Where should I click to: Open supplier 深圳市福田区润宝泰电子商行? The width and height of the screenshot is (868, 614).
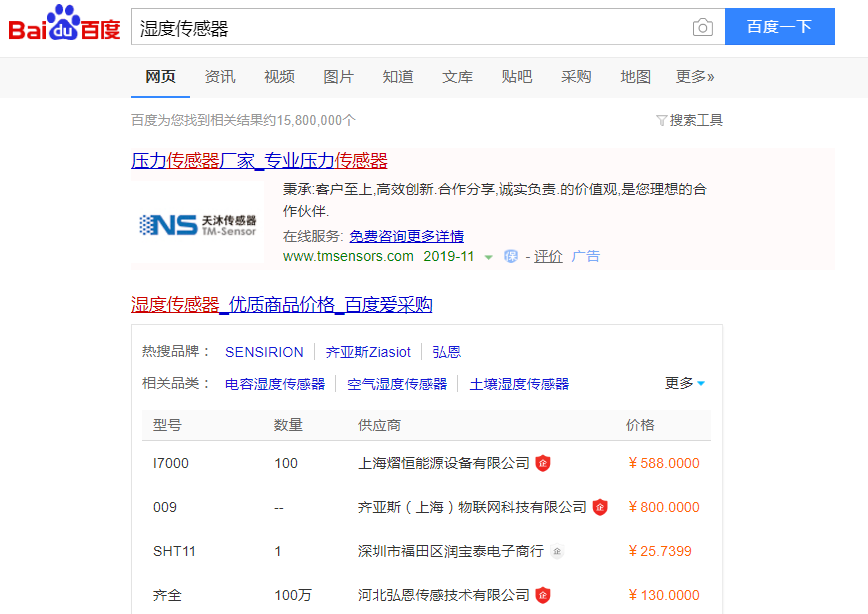451,551
